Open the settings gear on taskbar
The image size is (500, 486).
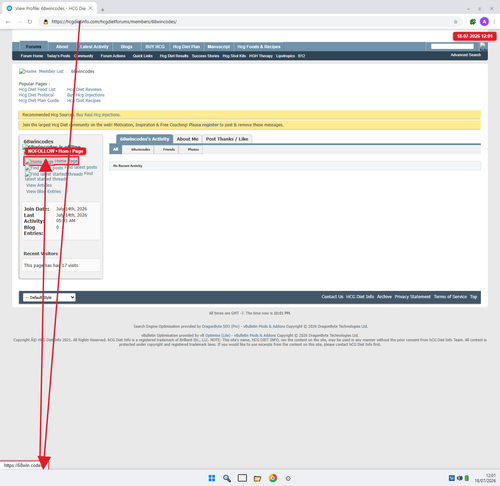coord(288,478)
